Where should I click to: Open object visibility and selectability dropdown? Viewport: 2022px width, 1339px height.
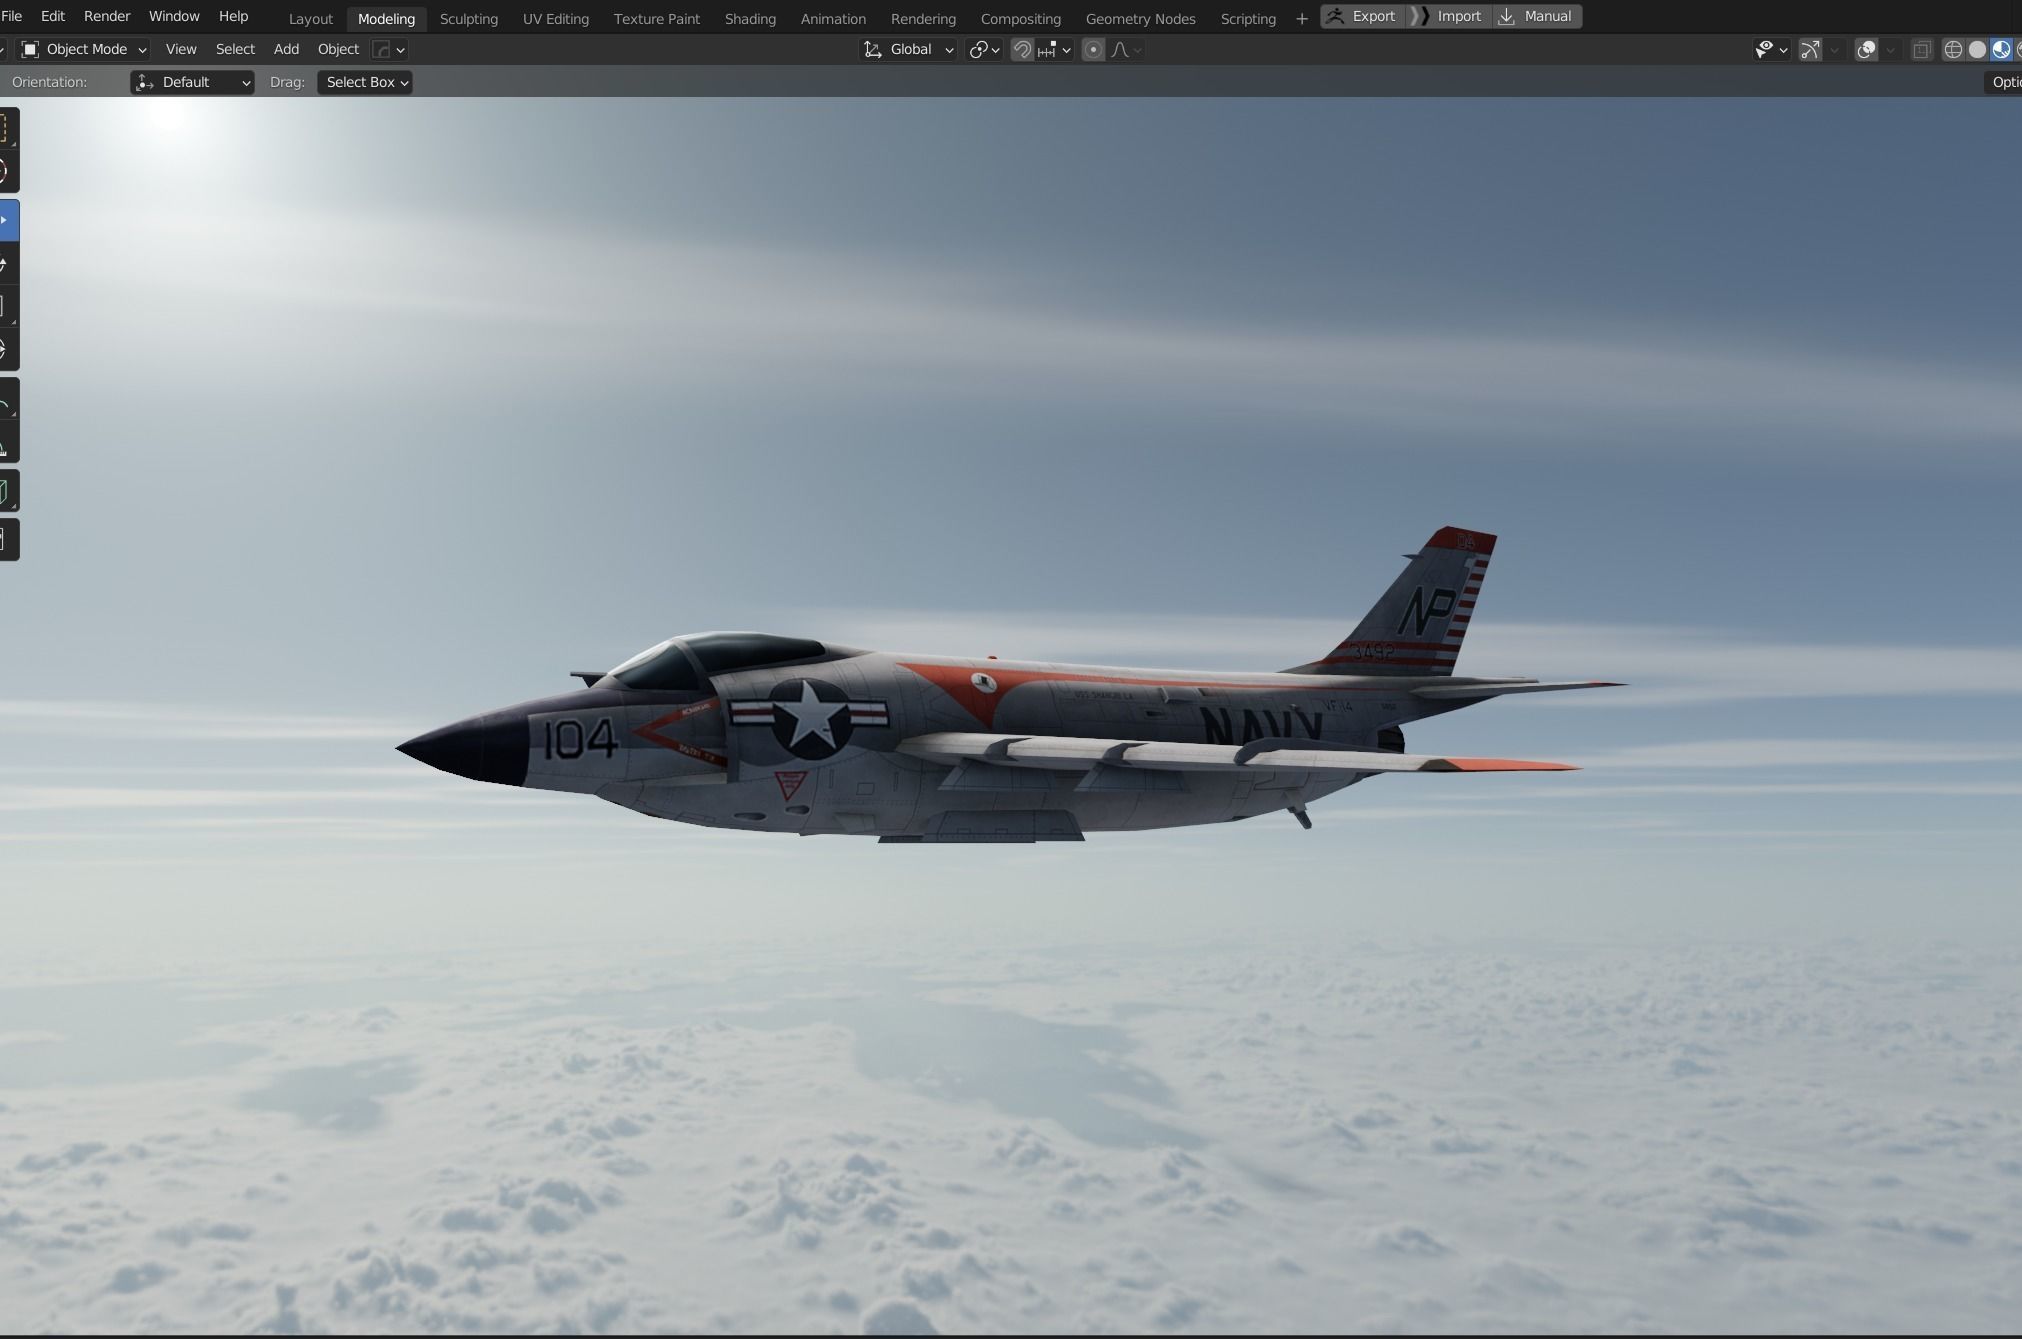pyautogui.click(x=1770, y=50)
